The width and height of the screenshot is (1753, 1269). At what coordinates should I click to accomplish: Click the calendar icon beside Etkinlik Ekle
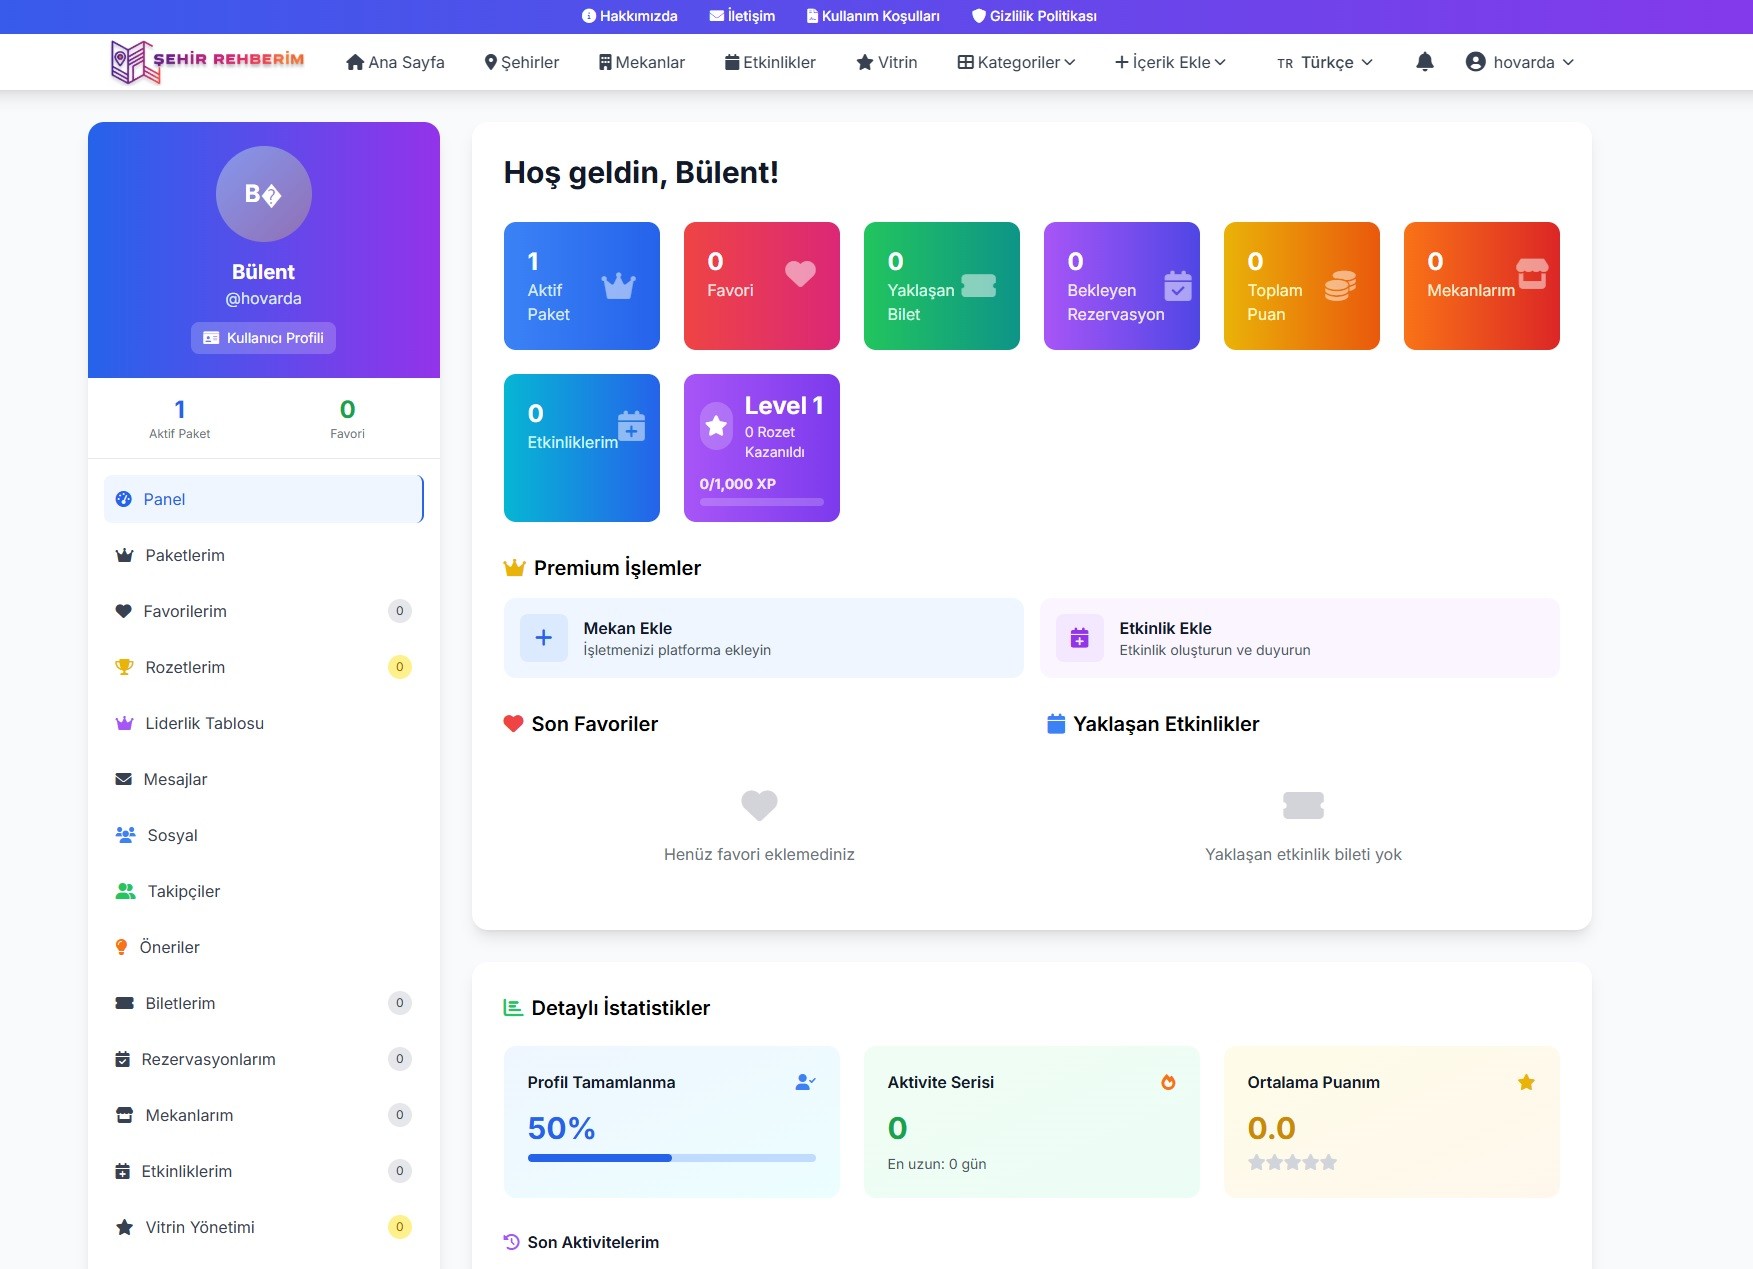[1079, 638]
